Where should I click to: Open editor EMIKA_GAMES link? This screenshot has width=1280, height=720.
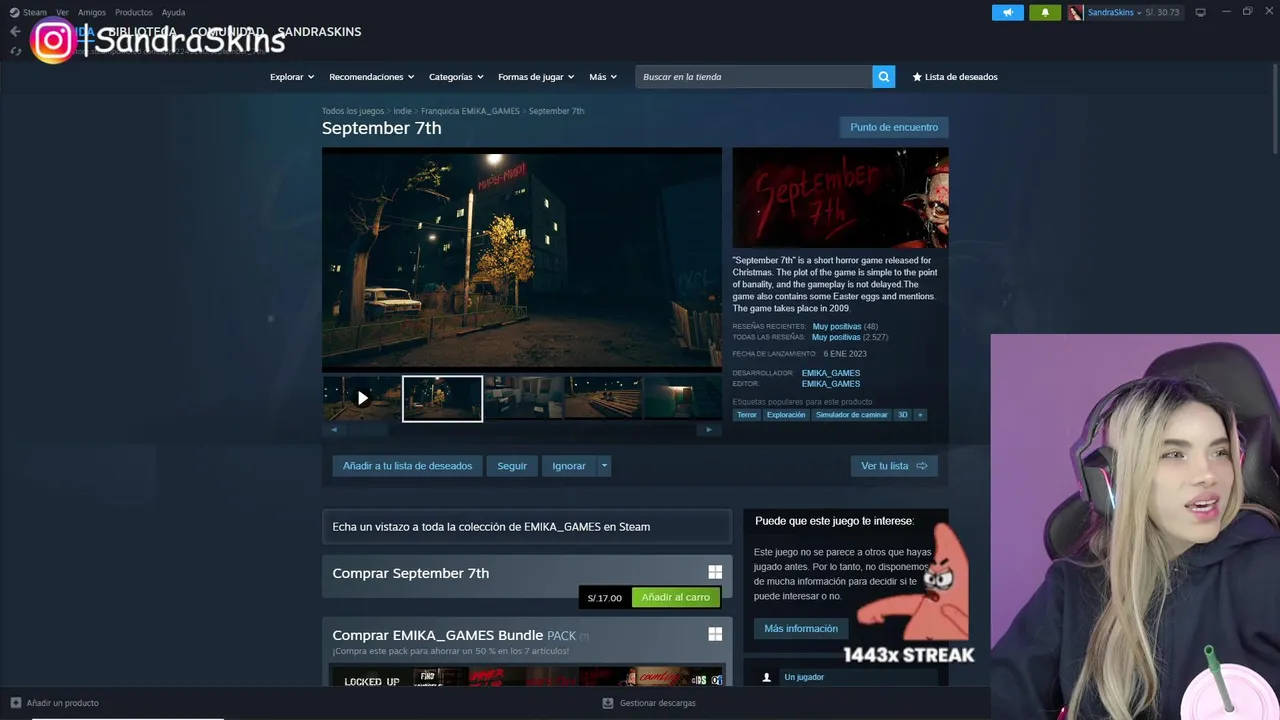pyautogui.click(x=830, y=384)
